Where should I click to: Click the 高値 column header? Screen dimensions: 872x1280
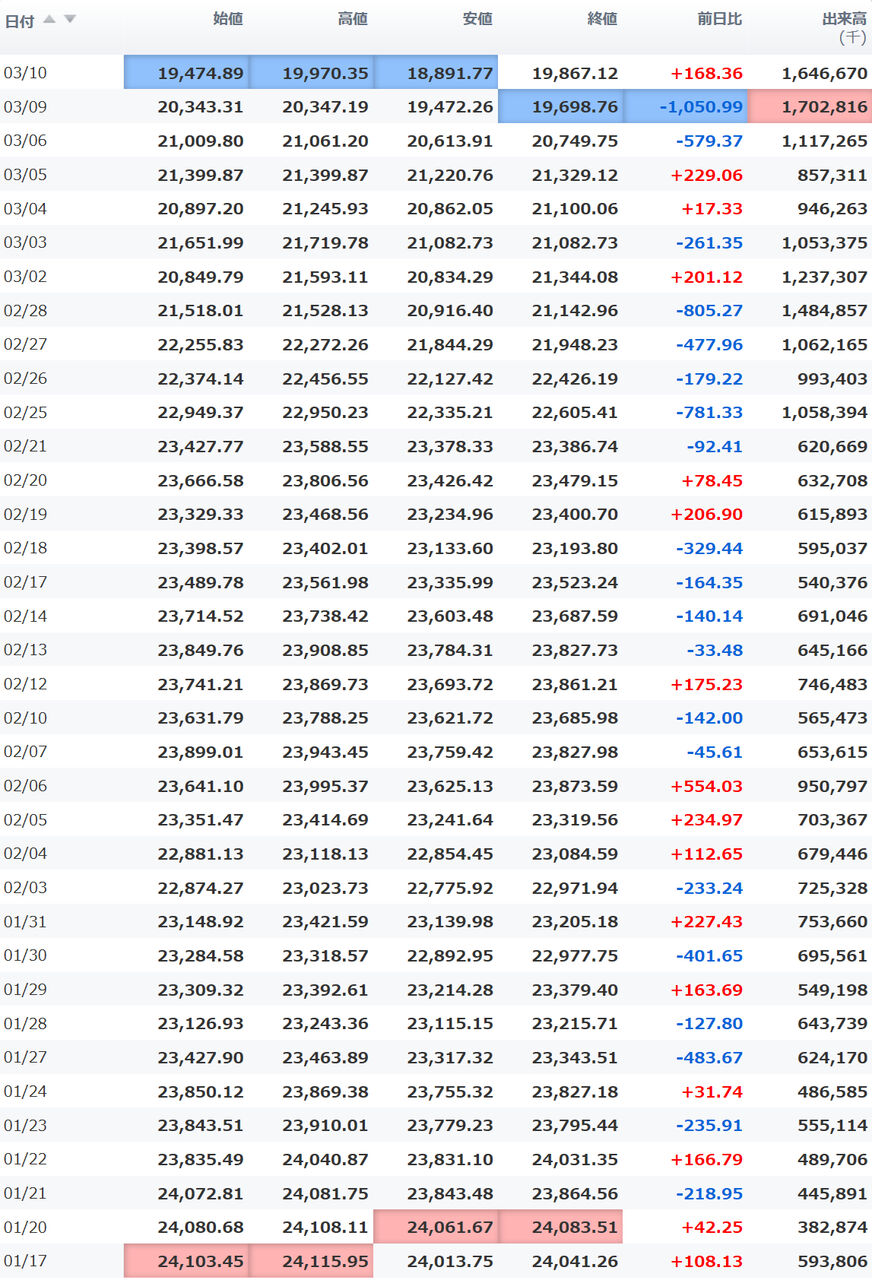tap(353, 19)
